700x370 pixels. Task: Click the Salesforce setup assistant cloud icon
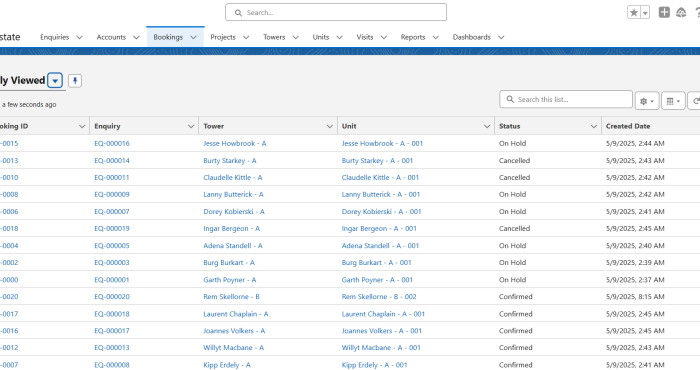click(x=681, y=12)
